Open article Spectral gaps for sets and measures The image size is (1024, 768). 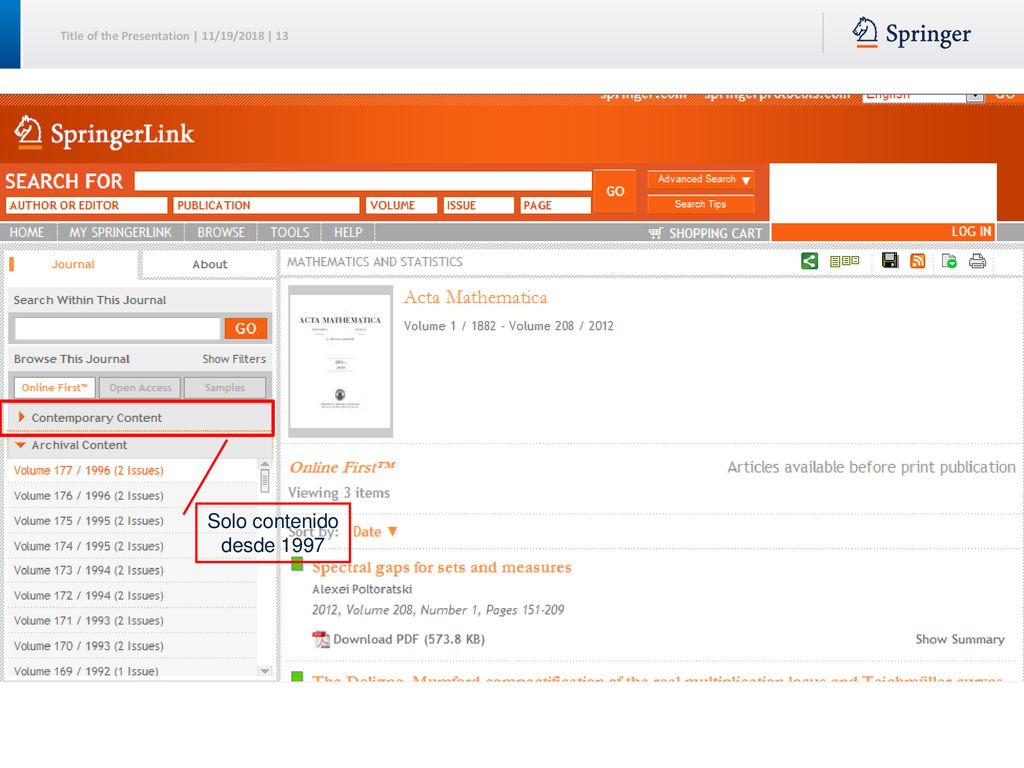pos(441,567)
